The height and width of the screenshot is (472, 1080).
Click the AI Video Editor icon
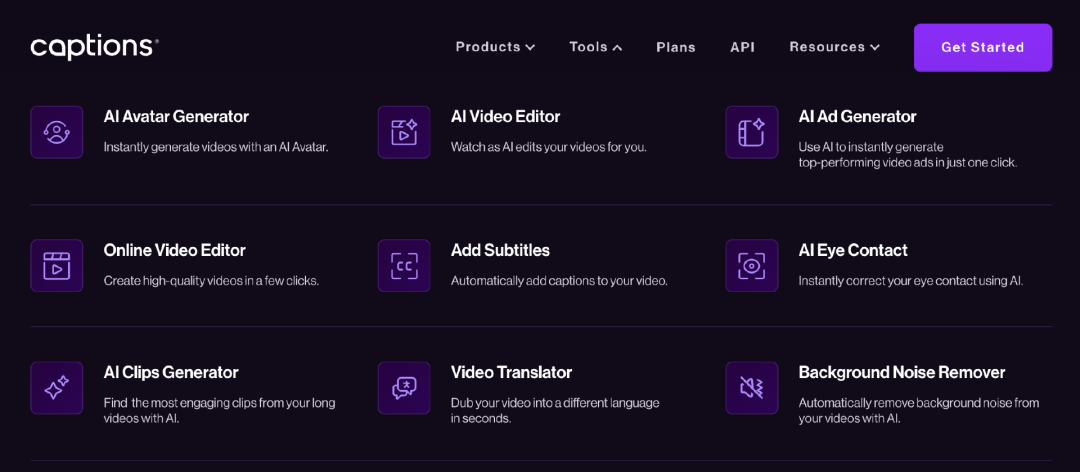pos(404,132)
